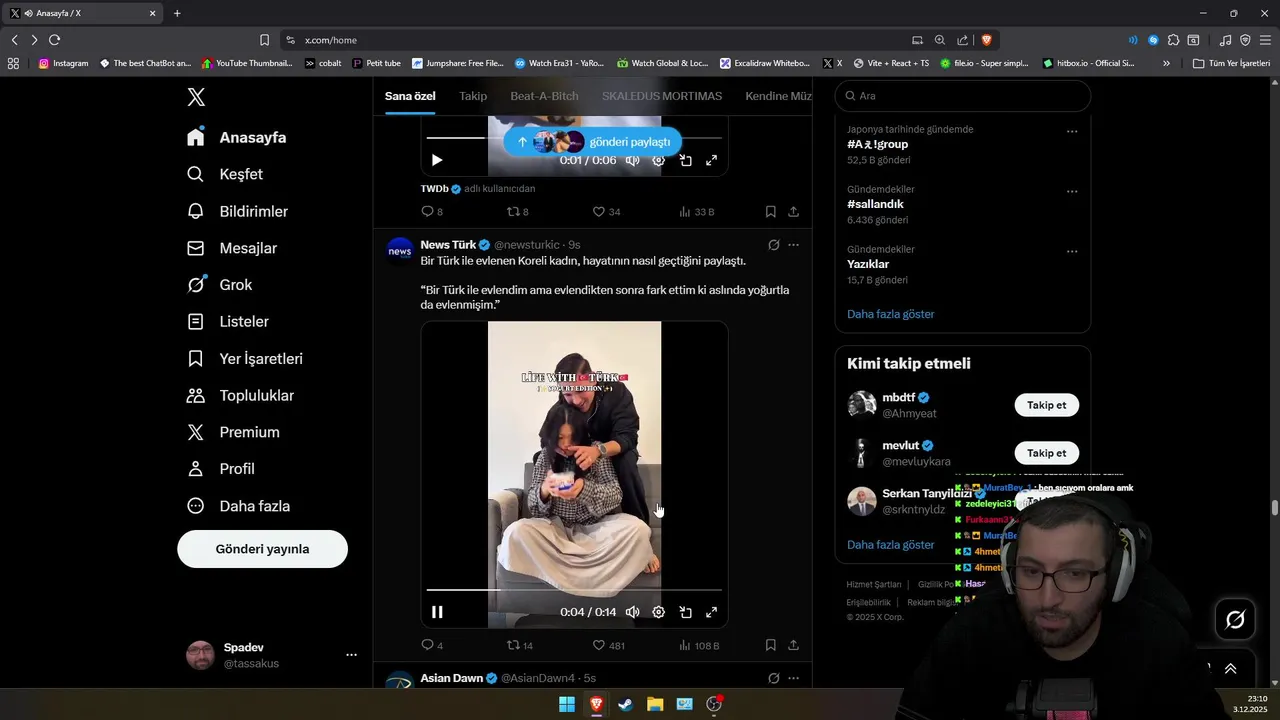The image size is (1280, 720).
Task: Seek the News Türk video progress bar
Action: [x=574, y=590]
